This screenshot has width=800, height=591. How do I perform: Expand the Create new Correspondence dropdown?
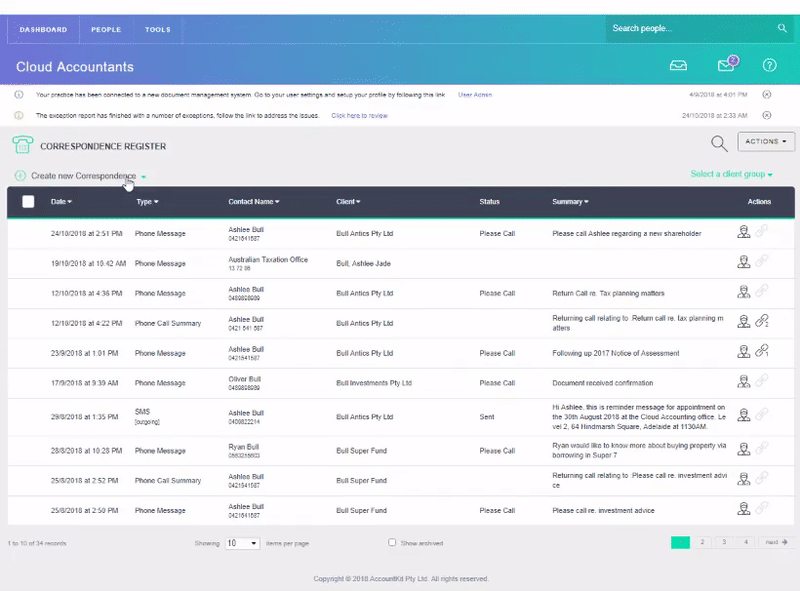142,174
